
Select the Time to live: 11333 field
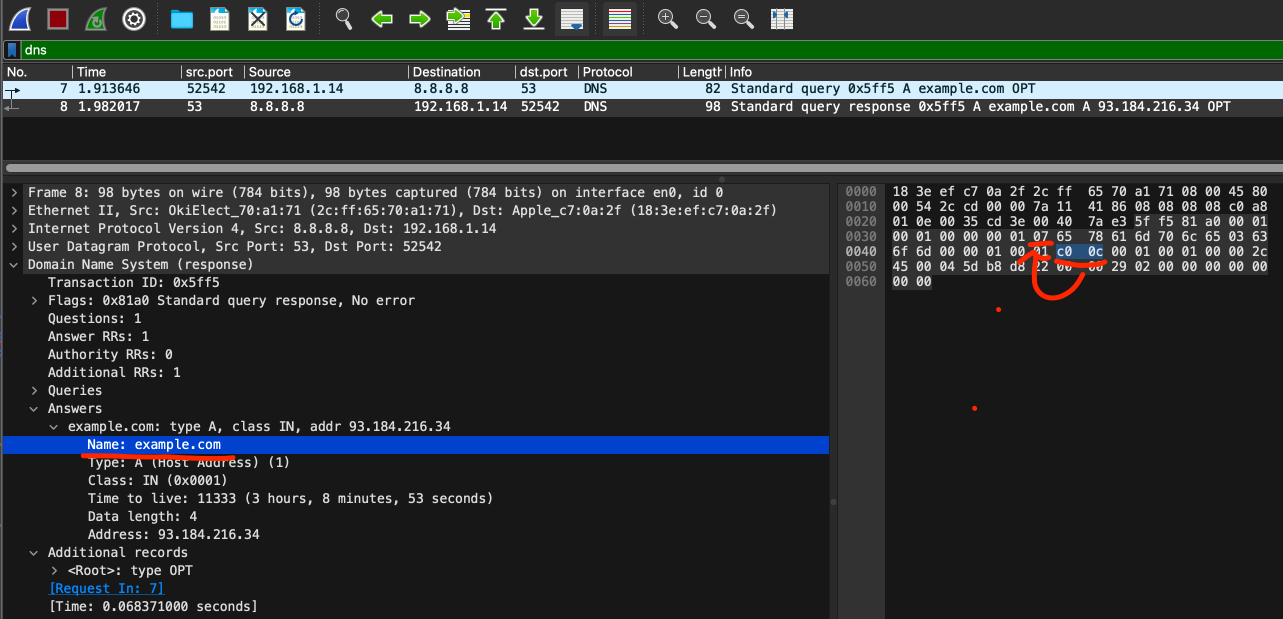tap(290, 498)
